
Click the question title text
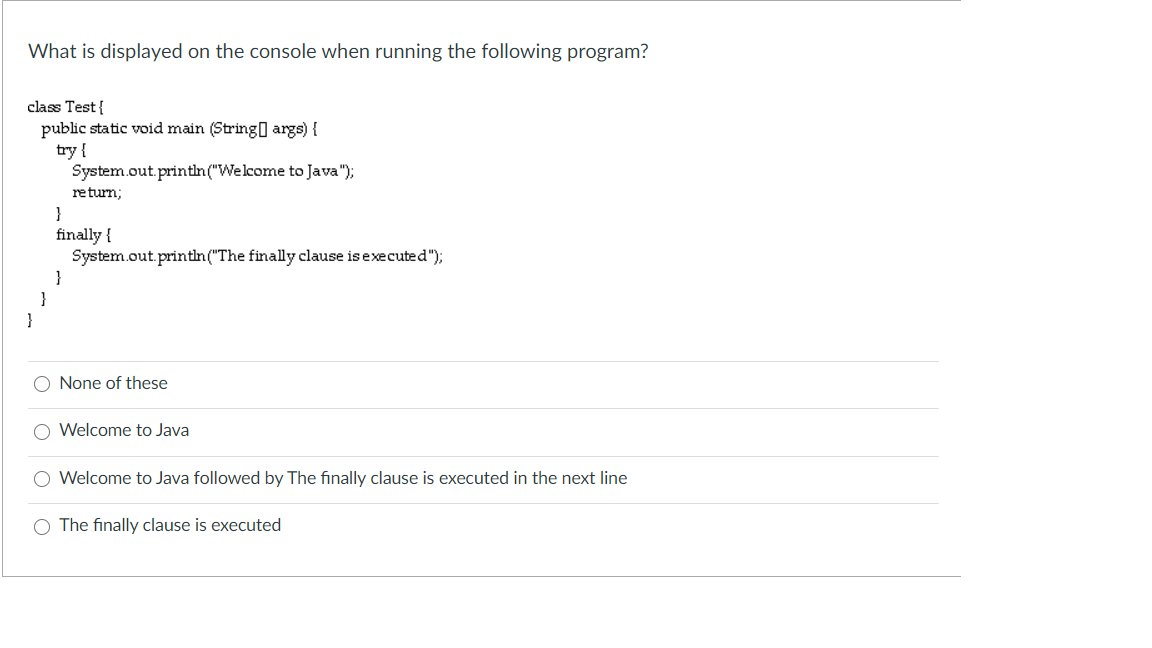click(338, 51)
